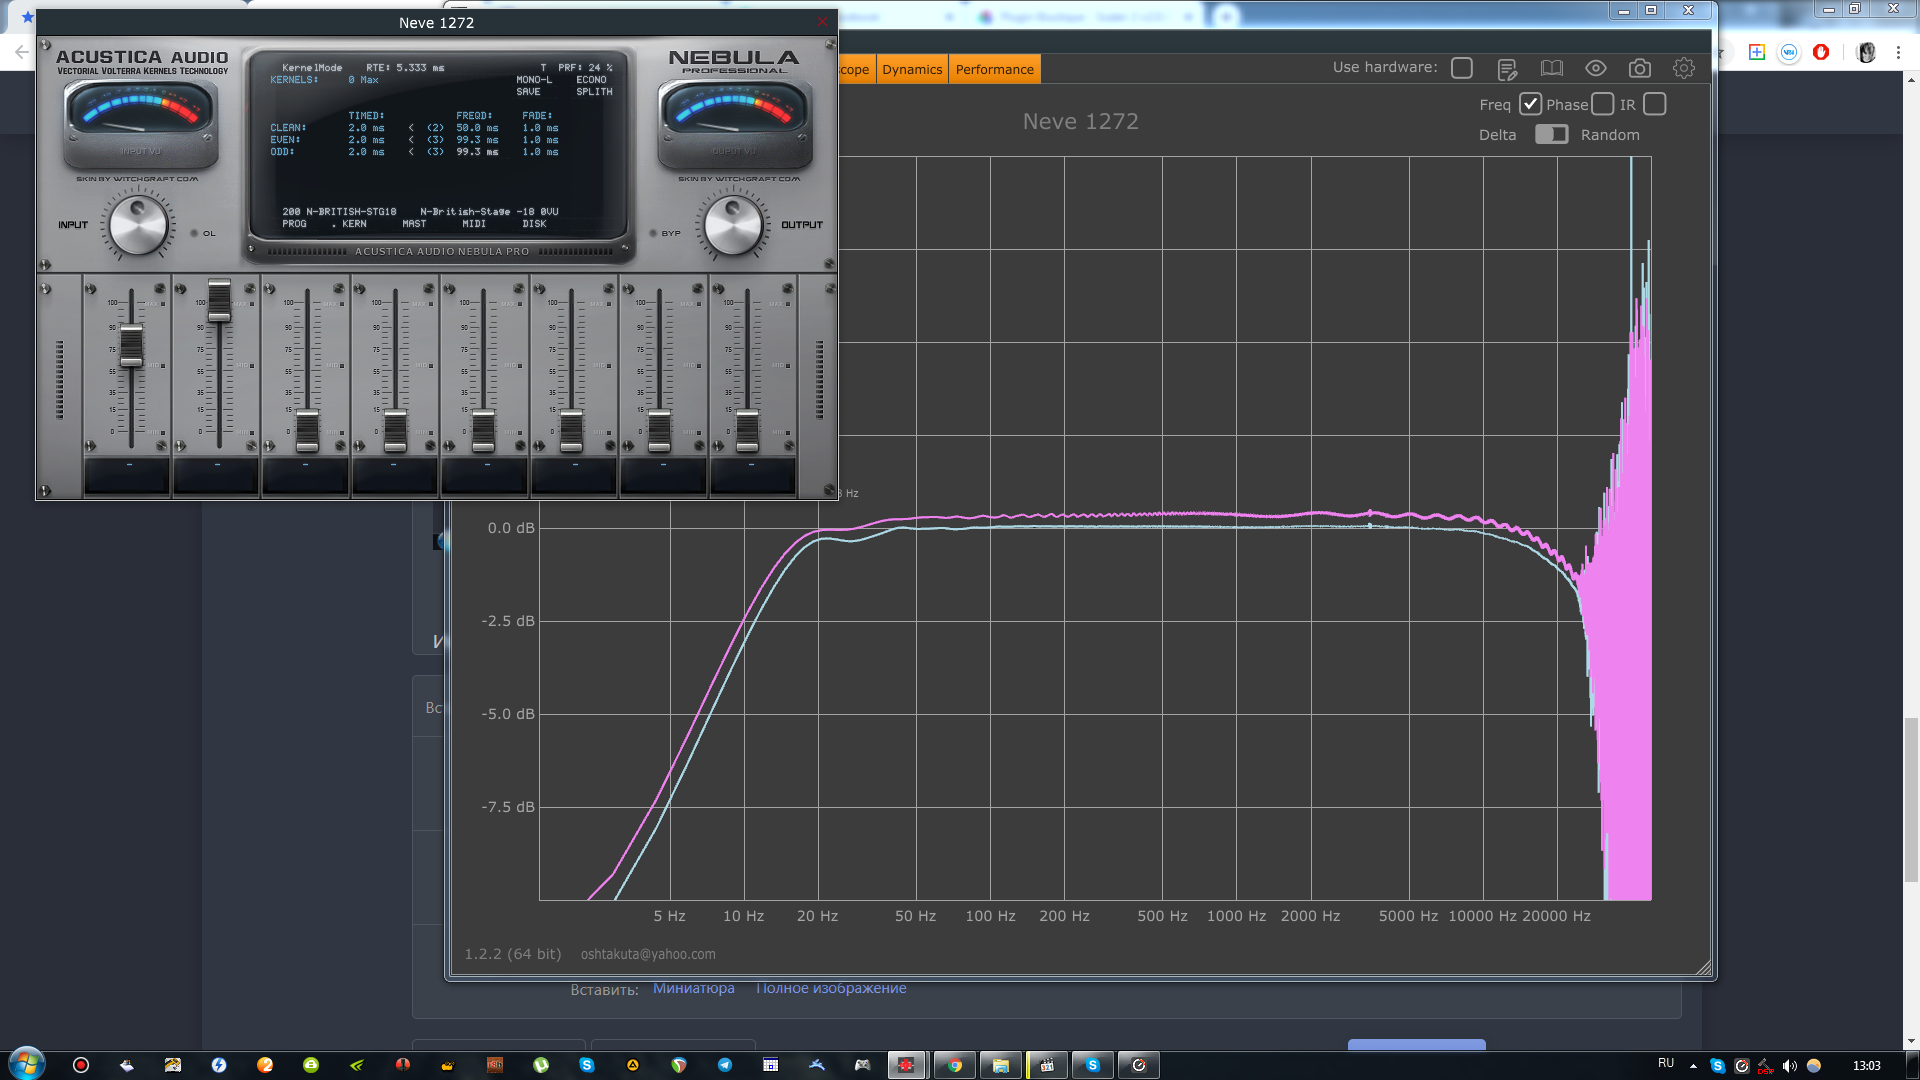Open the MIDI page in Nebula display
Image resolution: width=1920 pixels, height=1080 pixels.
click(x=474, y=224)
